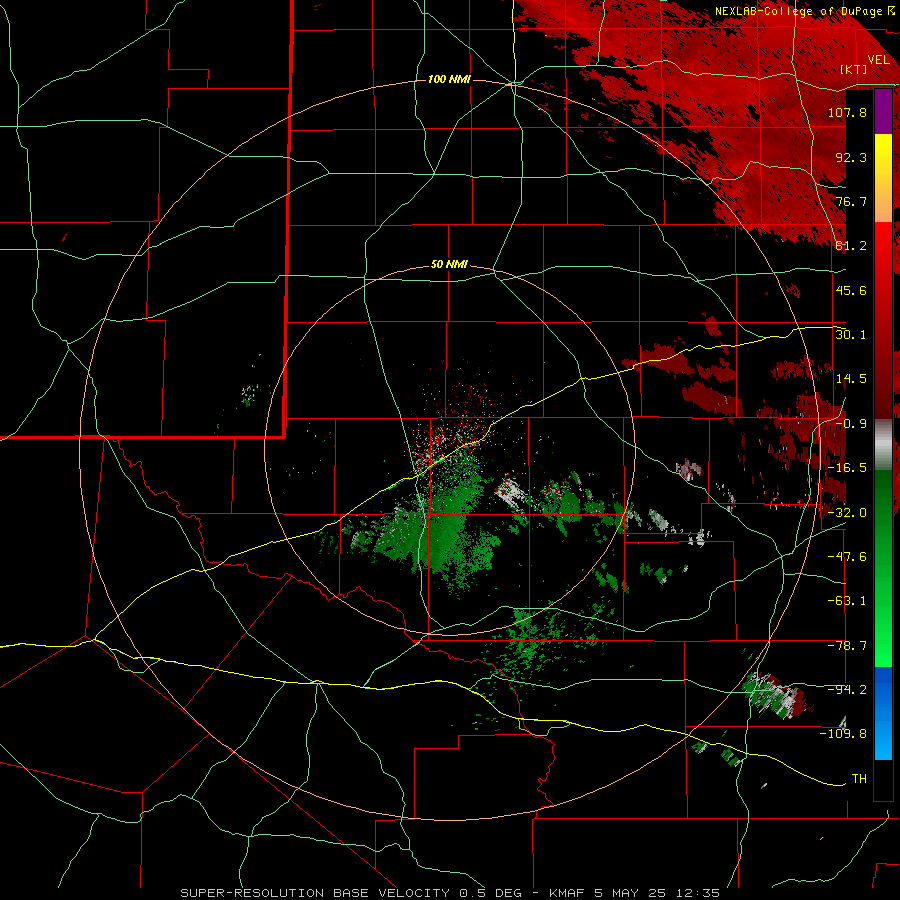Viewport: 900px width, 900px height.
Task: Click the 76.7 velocity scale value
Action: click(851, 201)
